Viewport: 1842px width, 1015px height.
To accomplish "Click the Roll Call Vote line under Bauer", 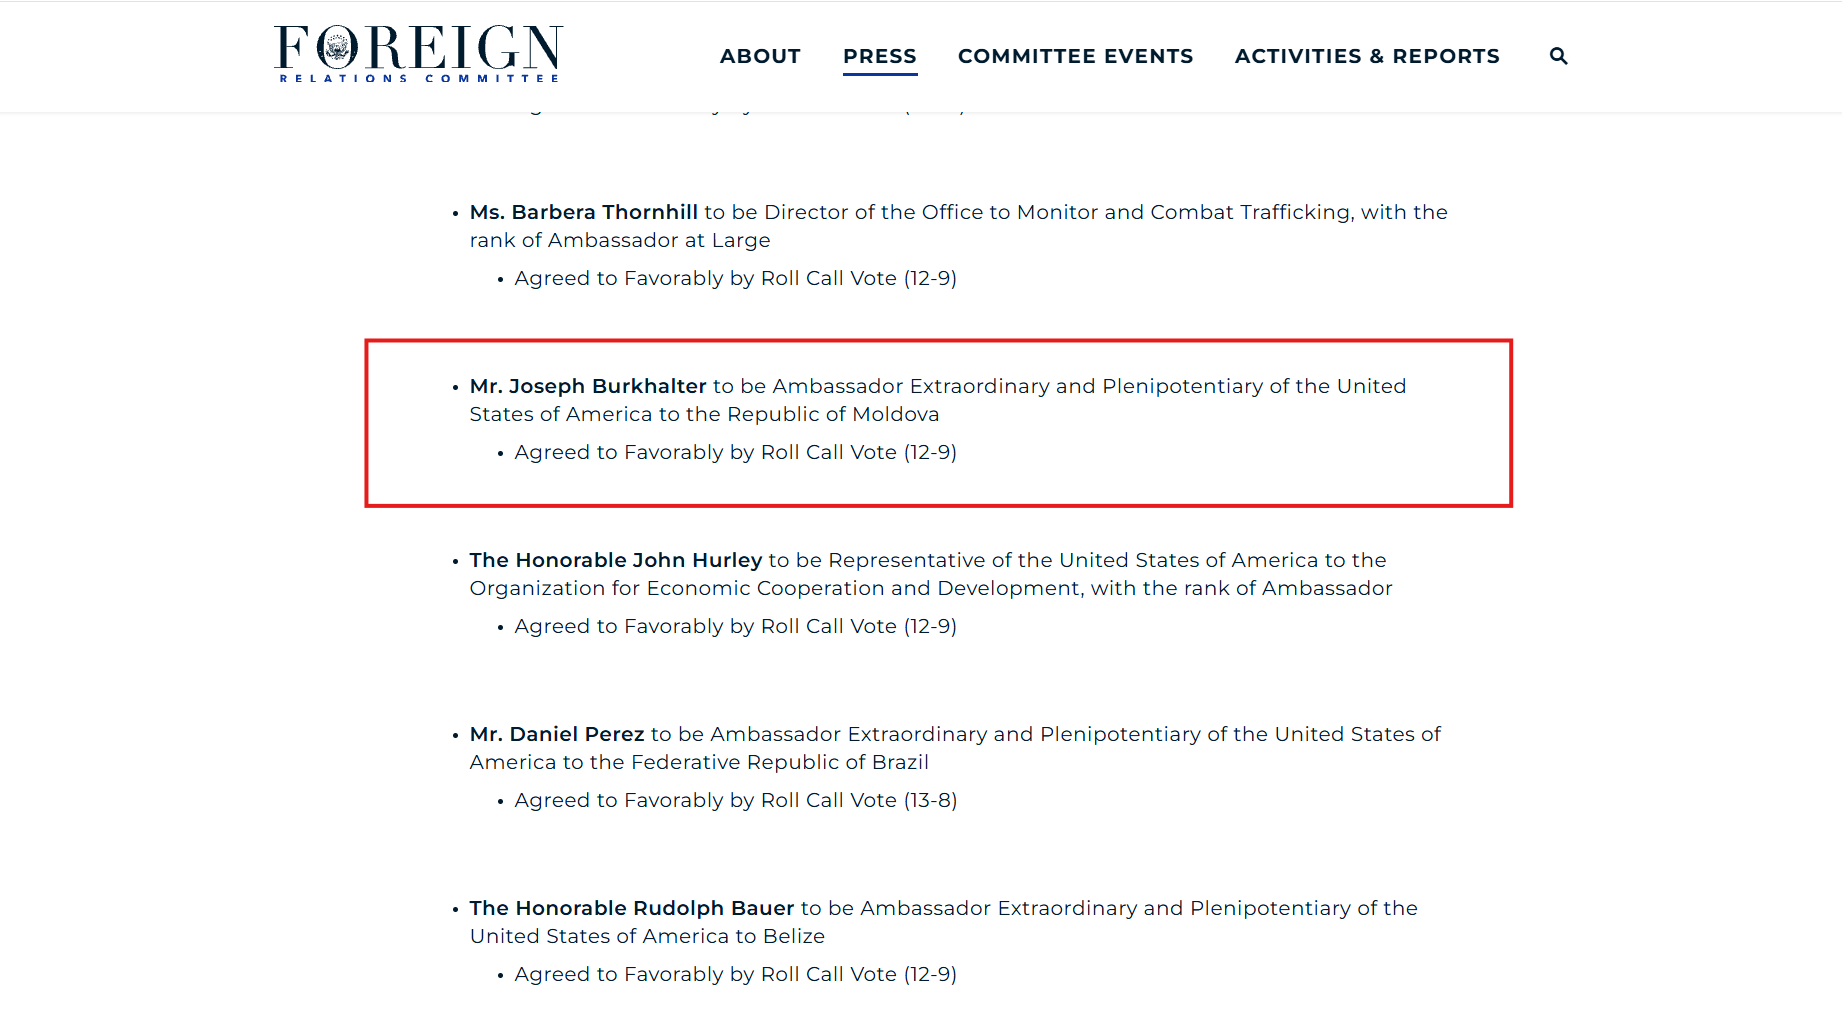I will click(x=736, y=974).
